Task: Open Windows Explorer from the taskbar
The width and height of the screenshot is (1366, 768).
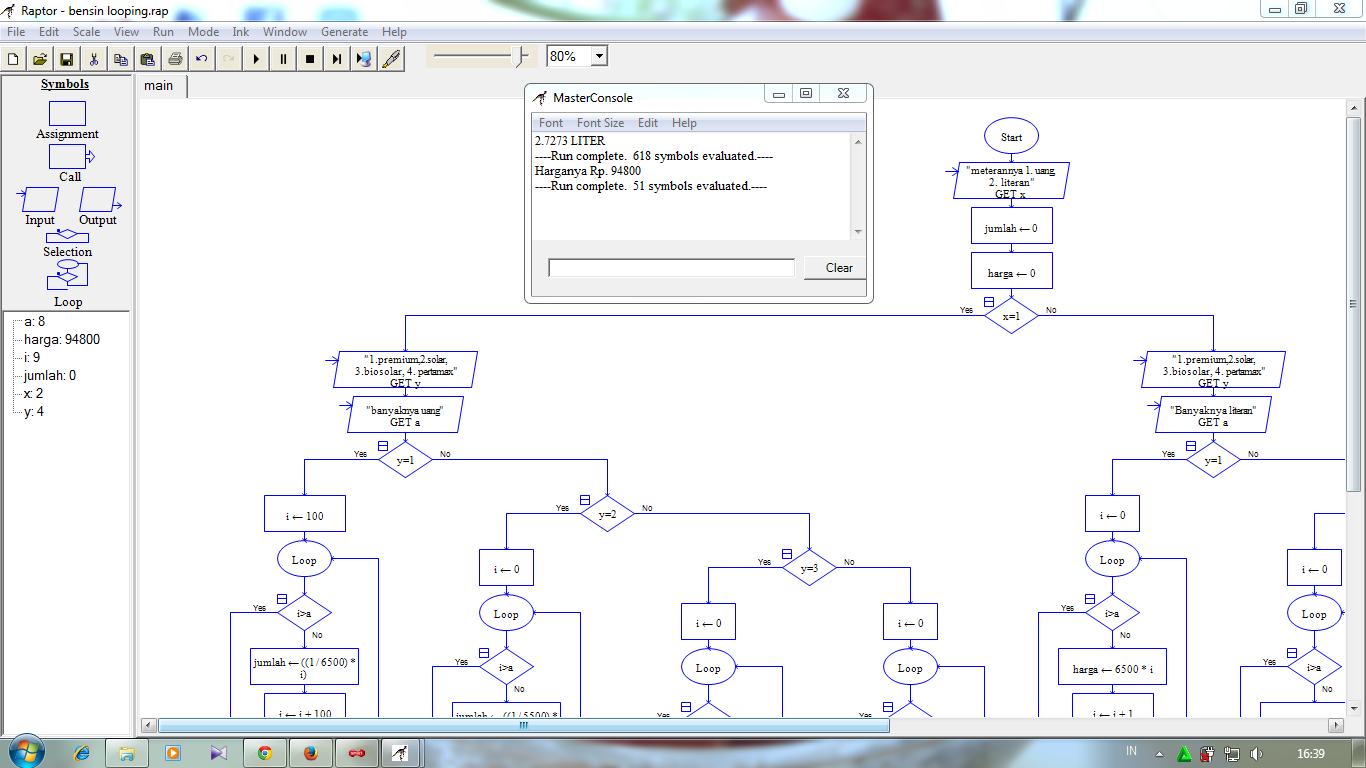Action: 127,752
